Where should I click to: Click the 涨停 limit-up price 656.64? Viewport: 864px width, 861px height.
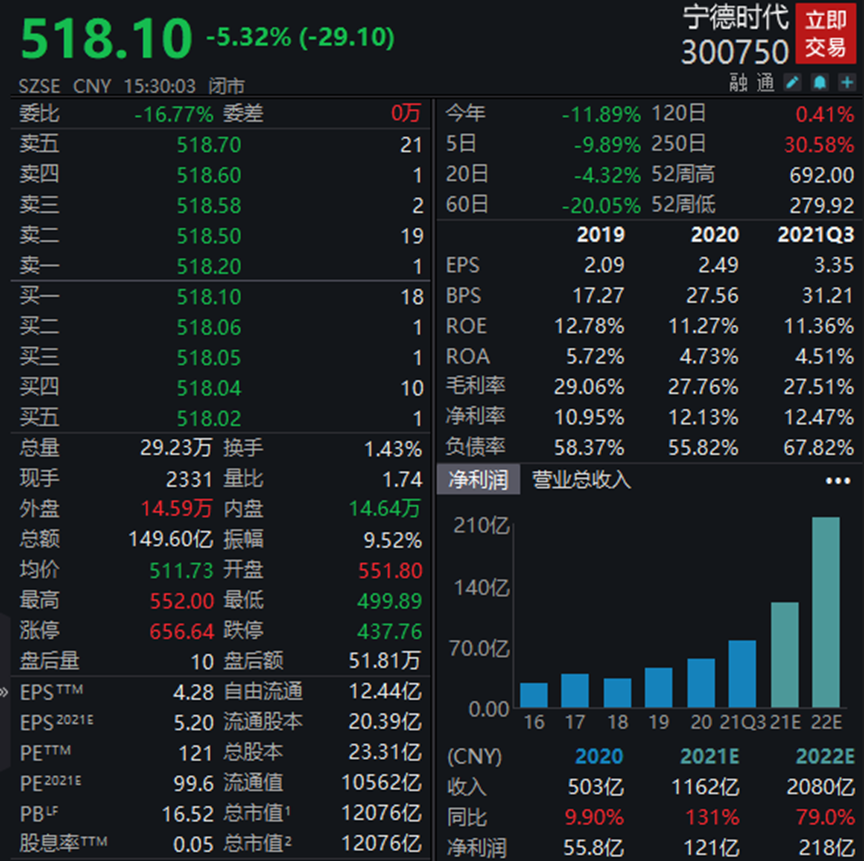click(182, 631)
